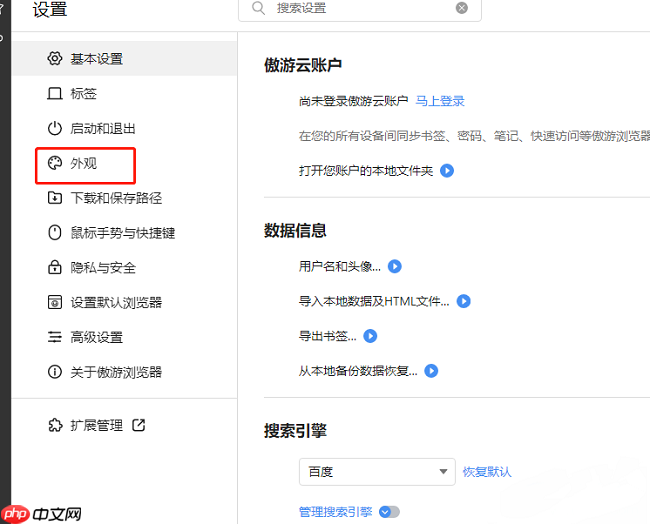650x524 pixels.
Task: Open 下载和保存路径 settings
Action: [124, 198]
